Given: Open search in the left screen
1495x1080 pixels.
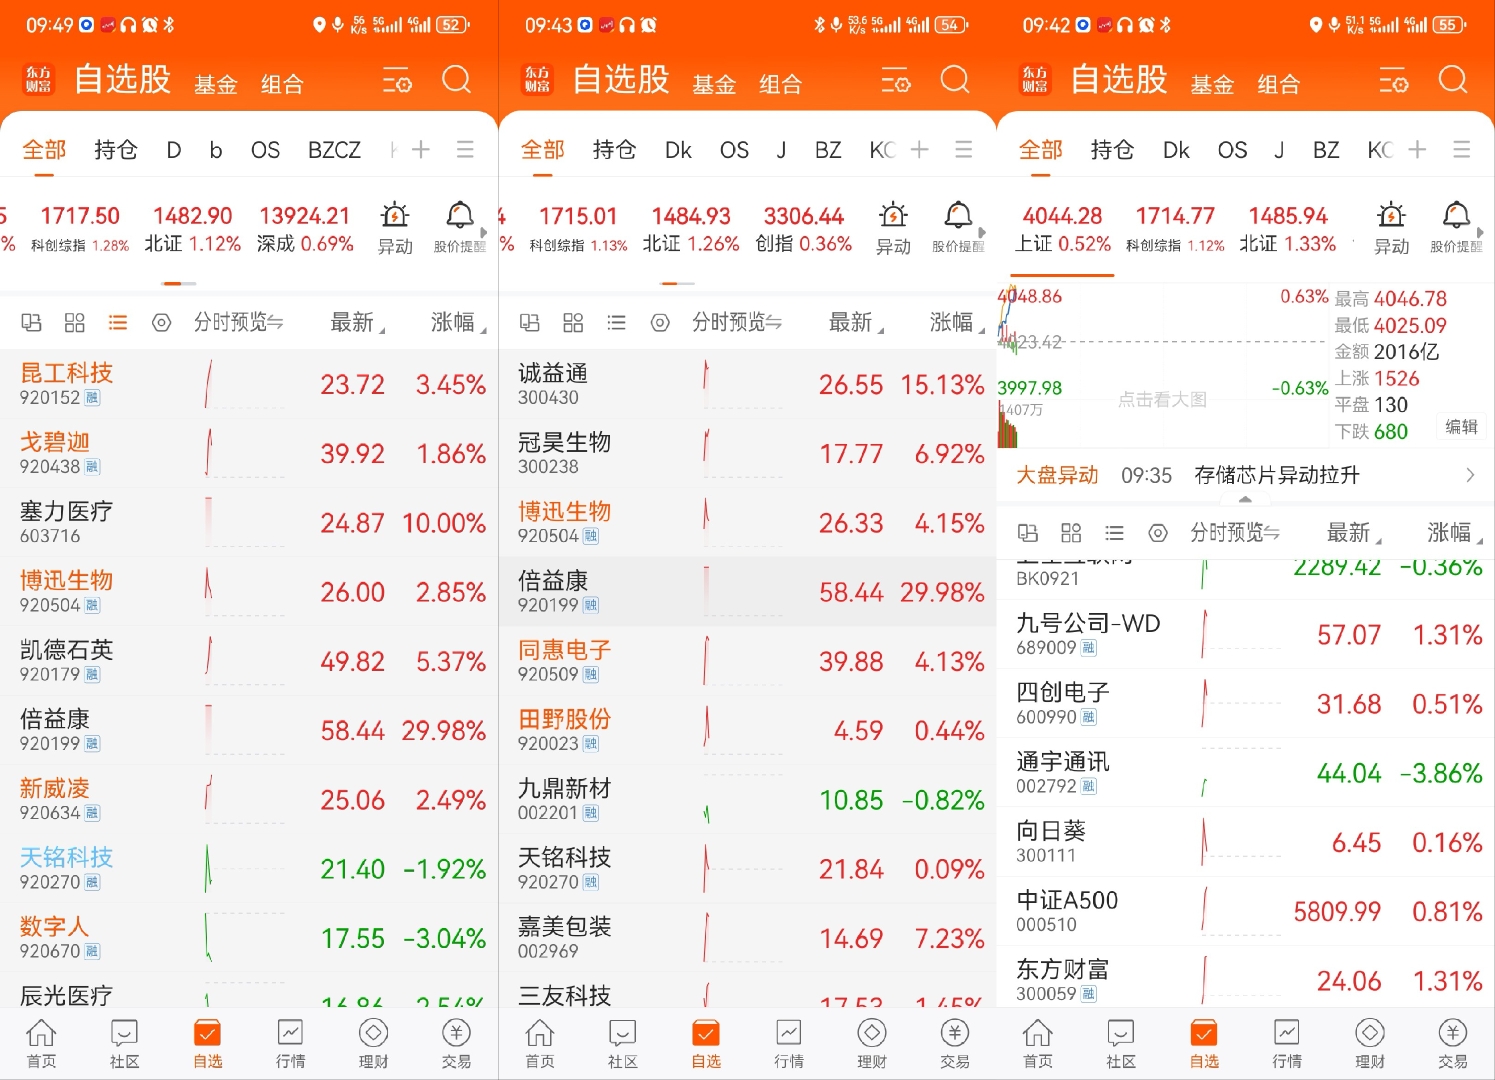Looking at the screenshot, I should pos(457,80).
